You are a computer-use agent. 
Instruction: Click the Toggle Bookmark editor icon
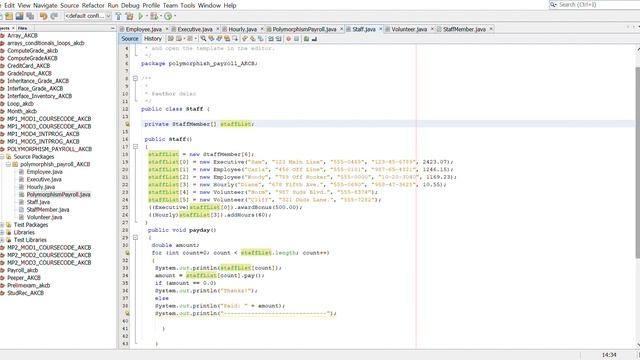[260, 39]
